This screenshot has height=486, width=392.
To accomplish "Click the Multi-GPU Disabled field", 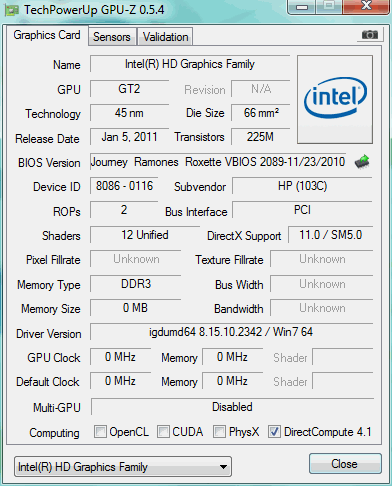I will point(232,407).
